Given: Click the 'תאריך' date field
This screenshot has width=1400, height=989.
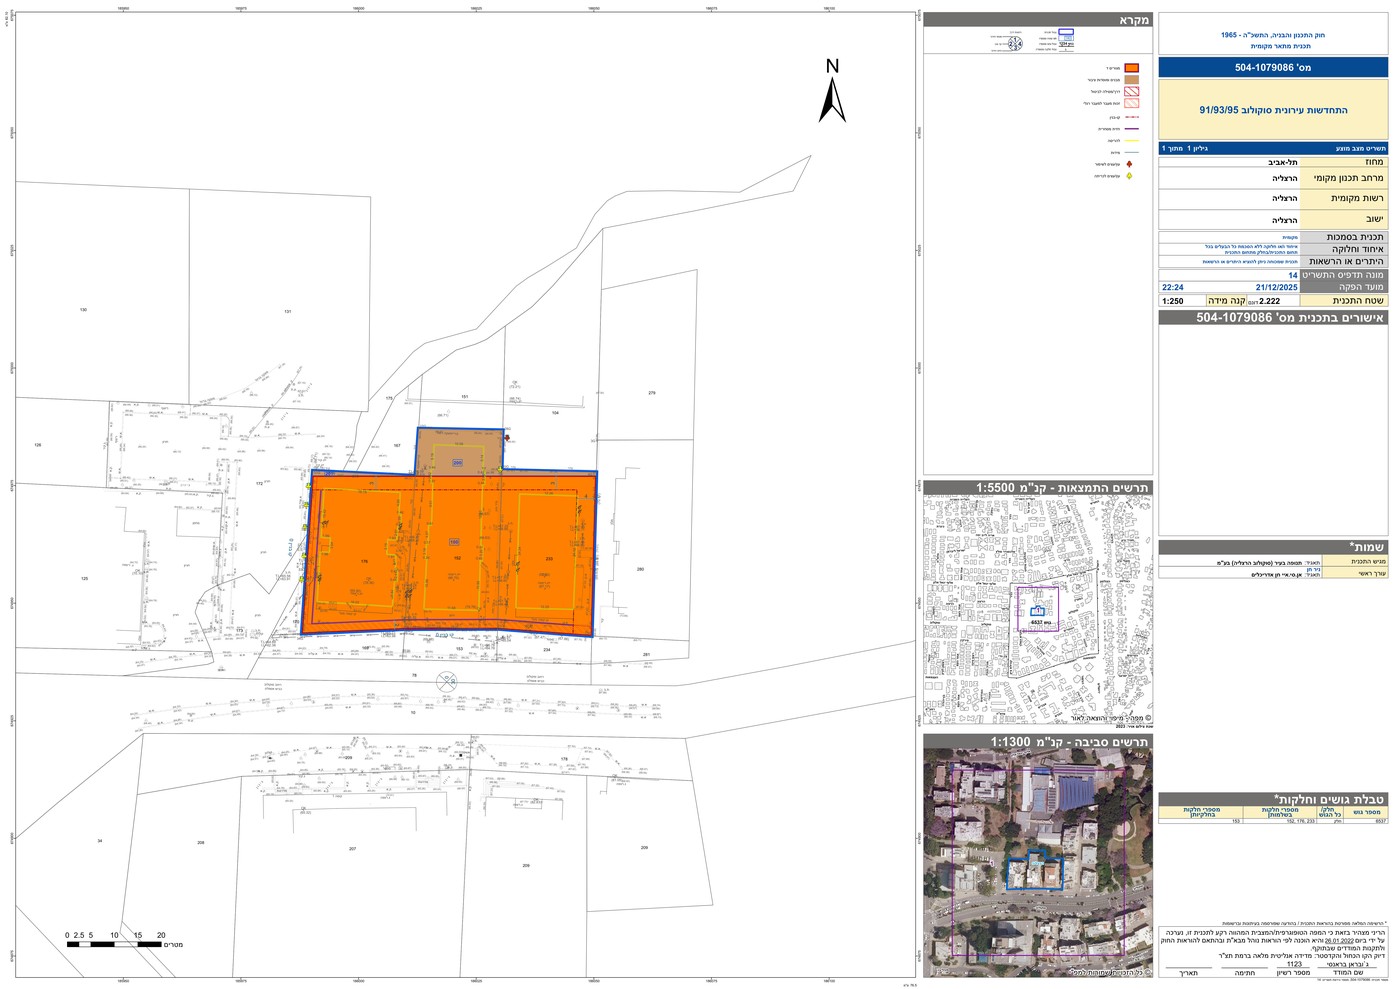Looking at the screenshot, I should 1188,973.
